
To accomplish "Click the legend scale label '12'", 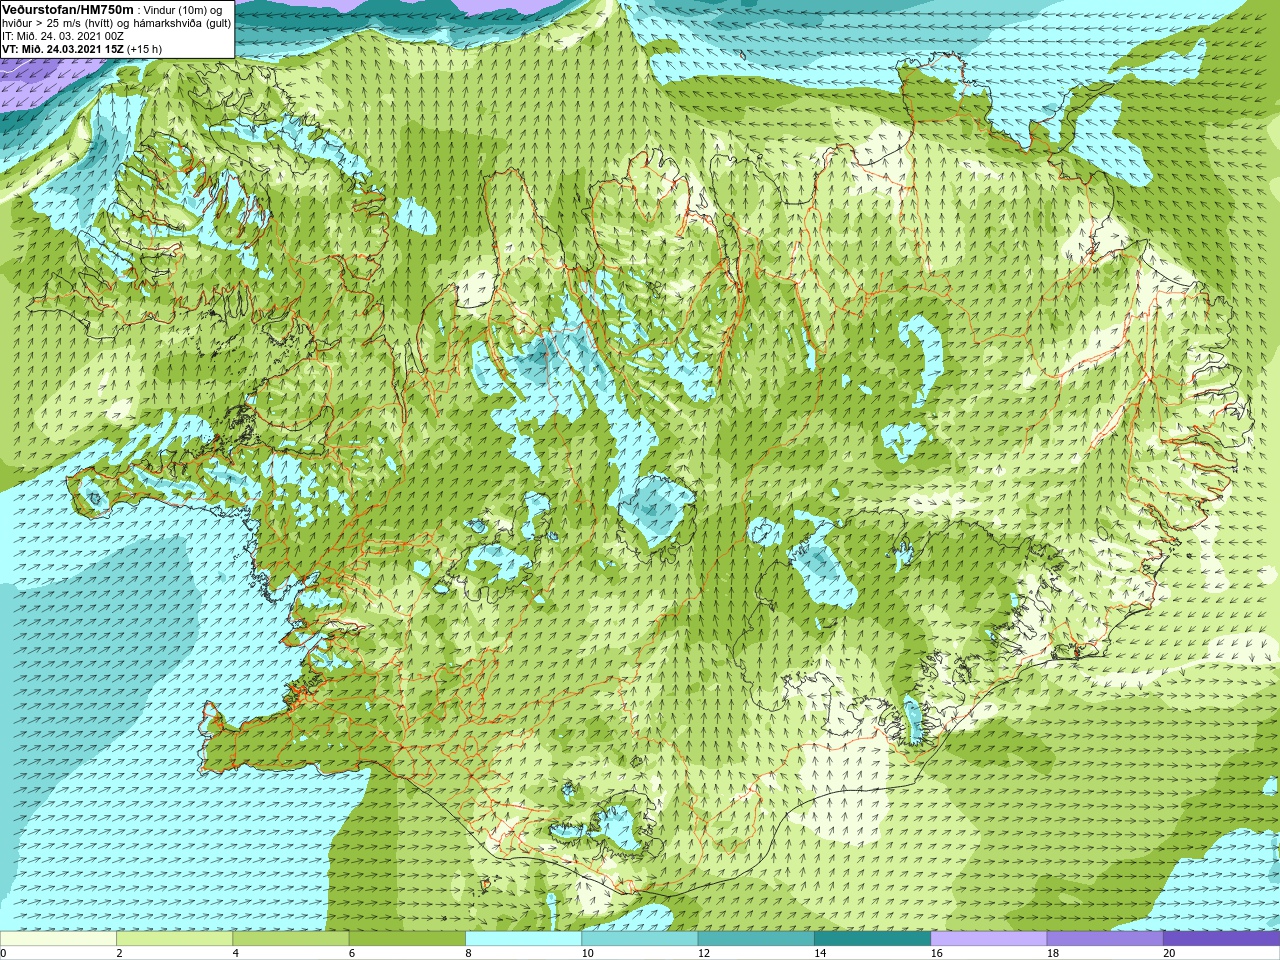I will tap(704, 954).
